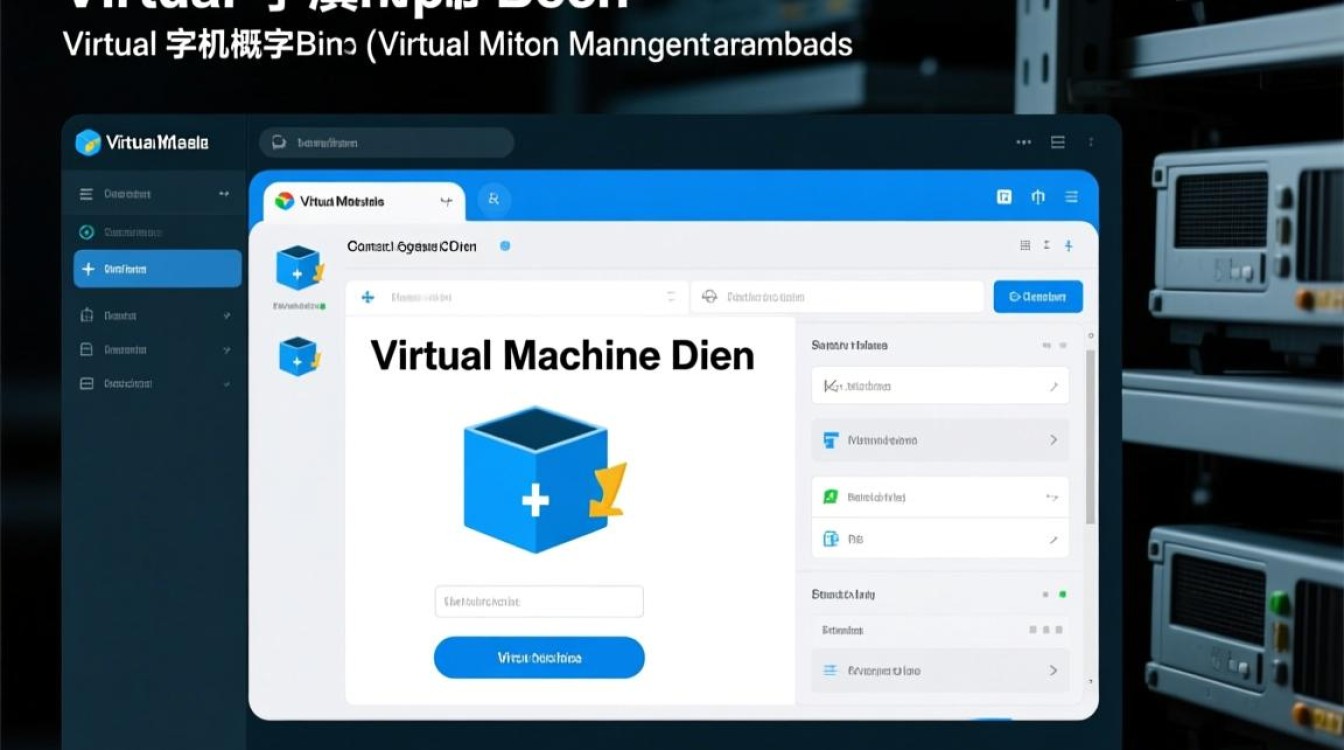Click the square icon in the blue bar's right side
Image resolution: width=1344 pixels, height=750 pixels.
[x=1004, y=197]
